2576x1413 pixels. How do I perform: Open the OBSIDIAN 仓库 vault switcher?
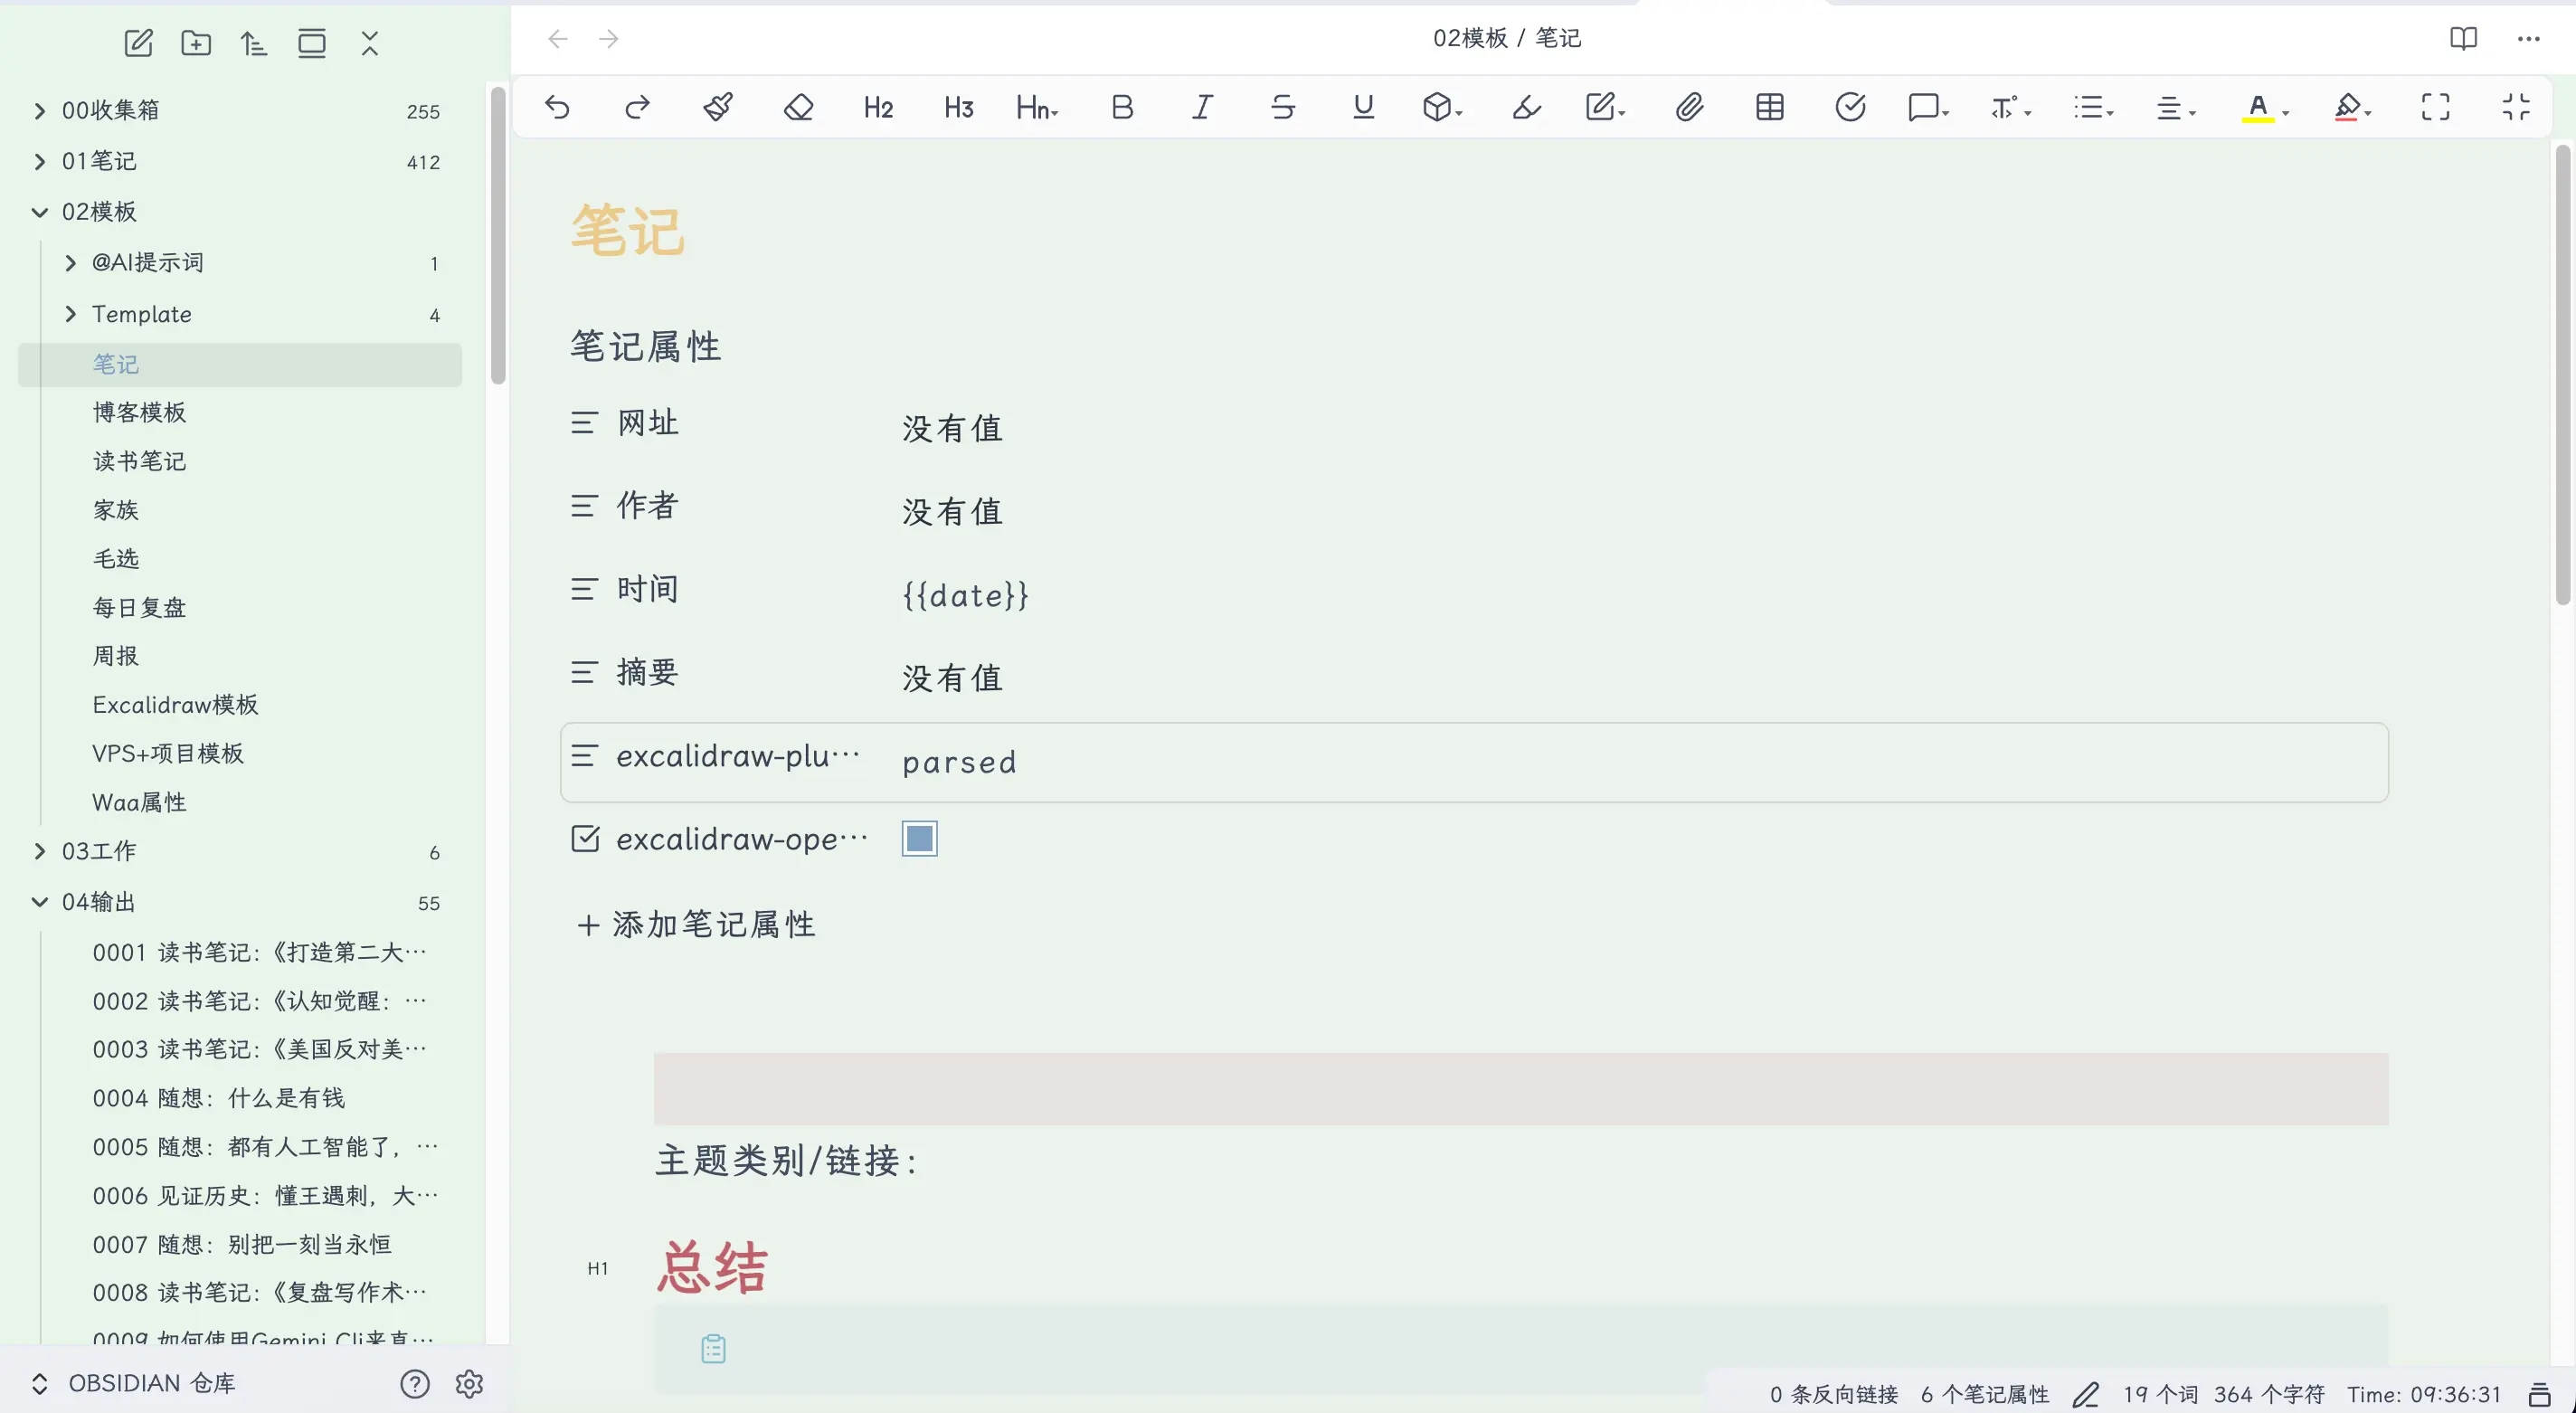[x=150, y=1383]
